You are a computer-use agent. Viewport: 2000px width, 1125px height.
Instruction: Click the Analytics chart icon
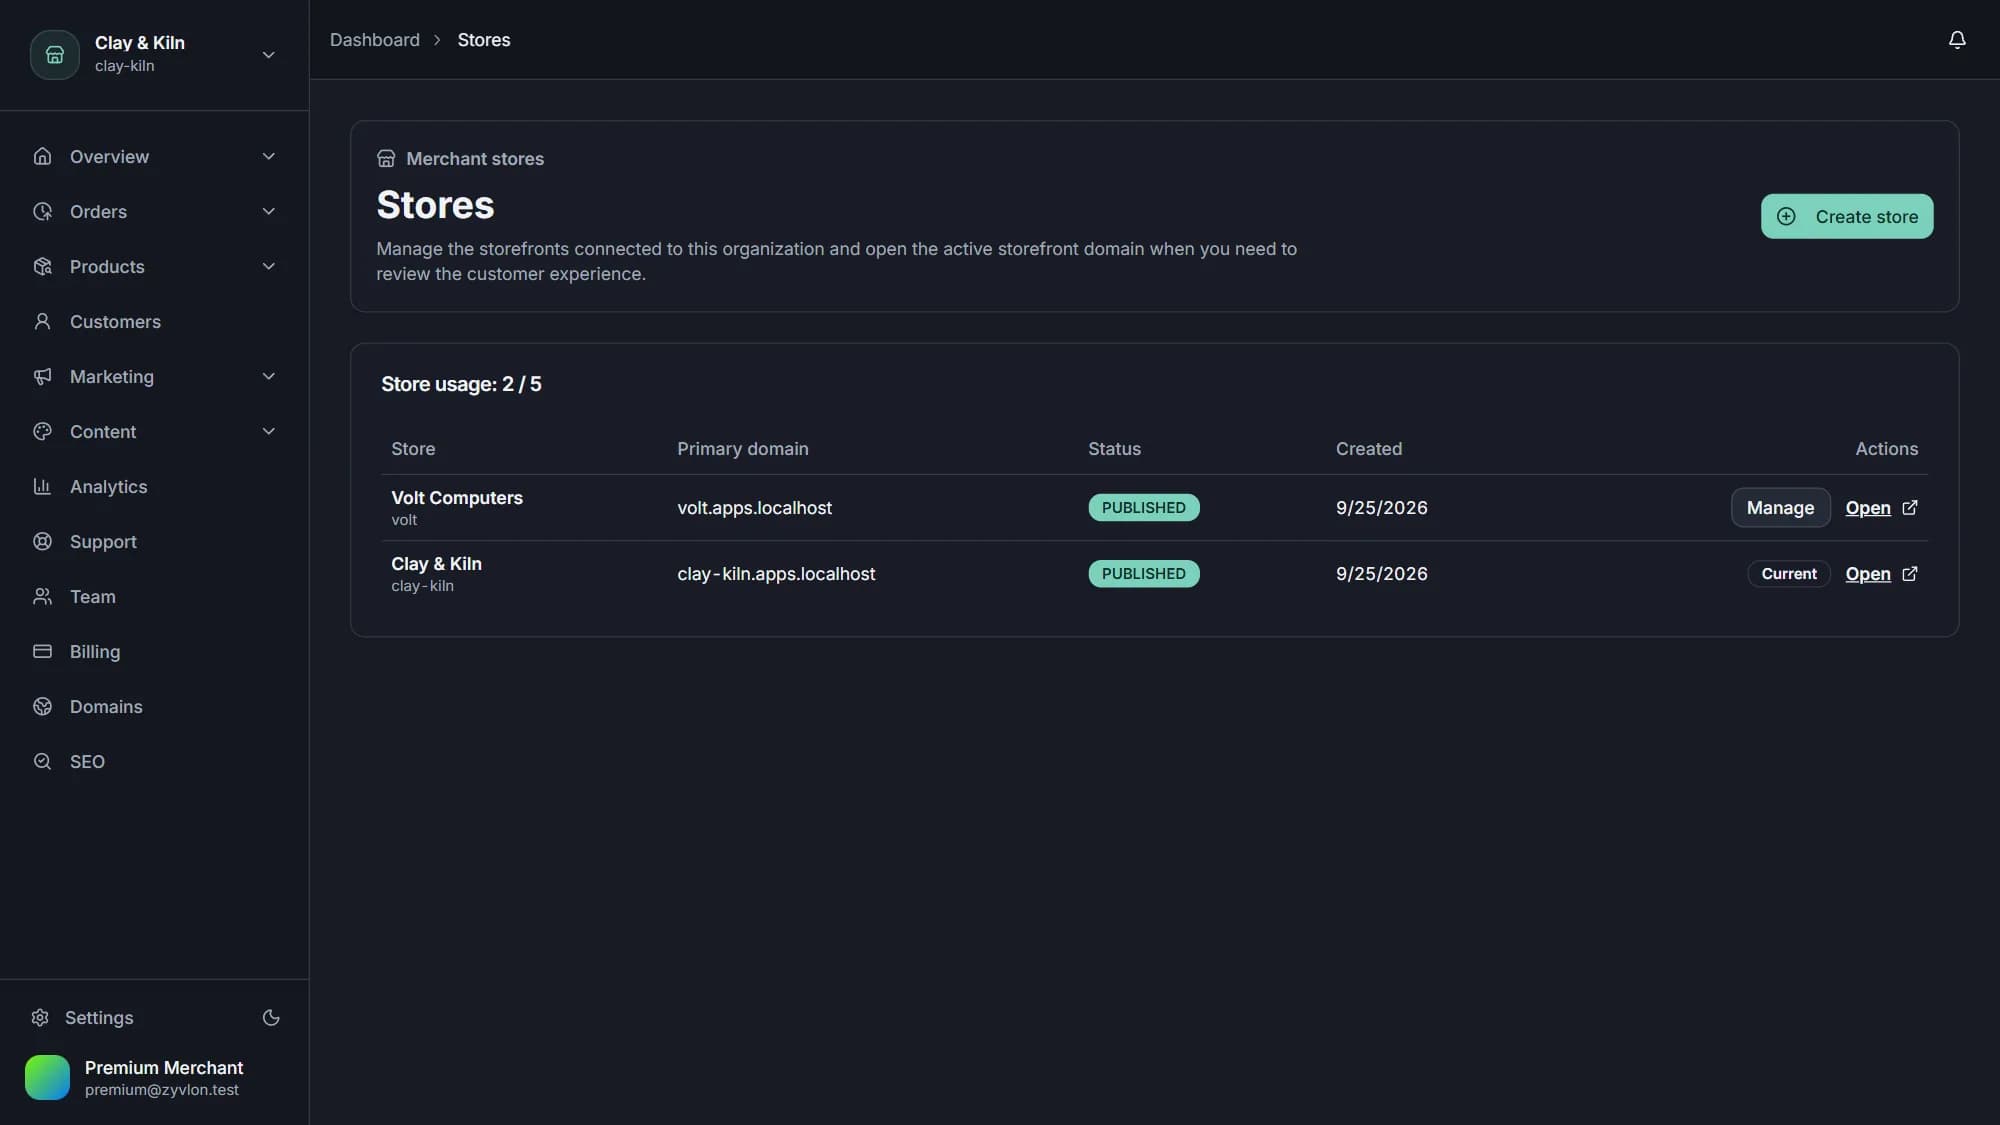coord(42,486)
